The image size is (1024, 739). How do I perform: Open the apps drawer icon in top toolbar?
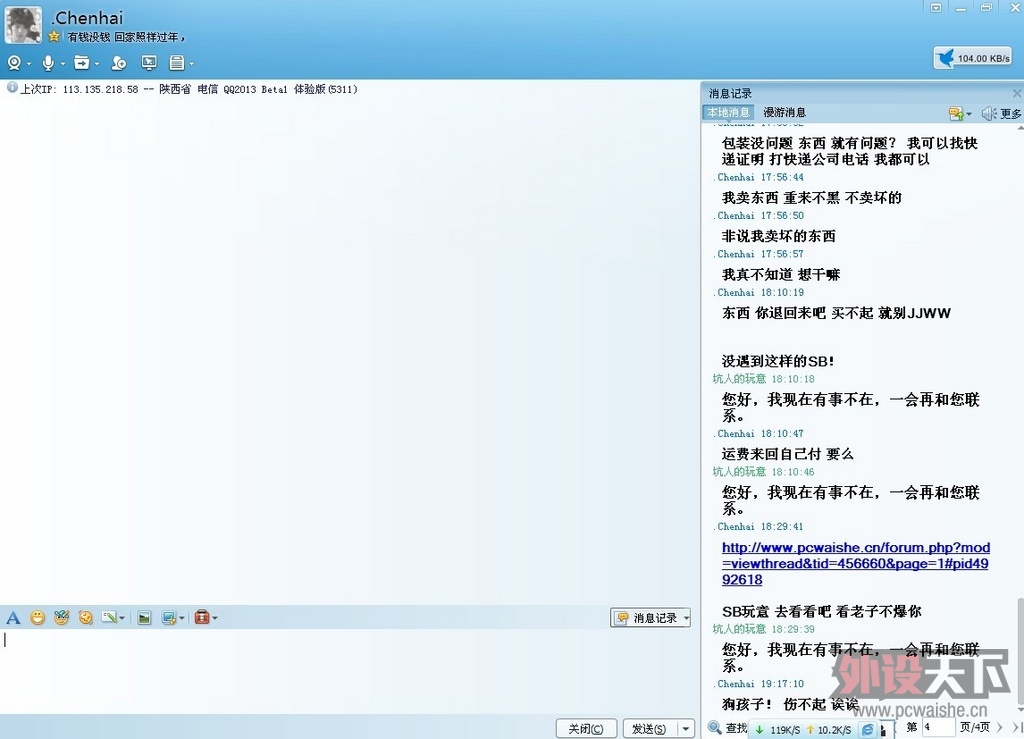[176, 63]
